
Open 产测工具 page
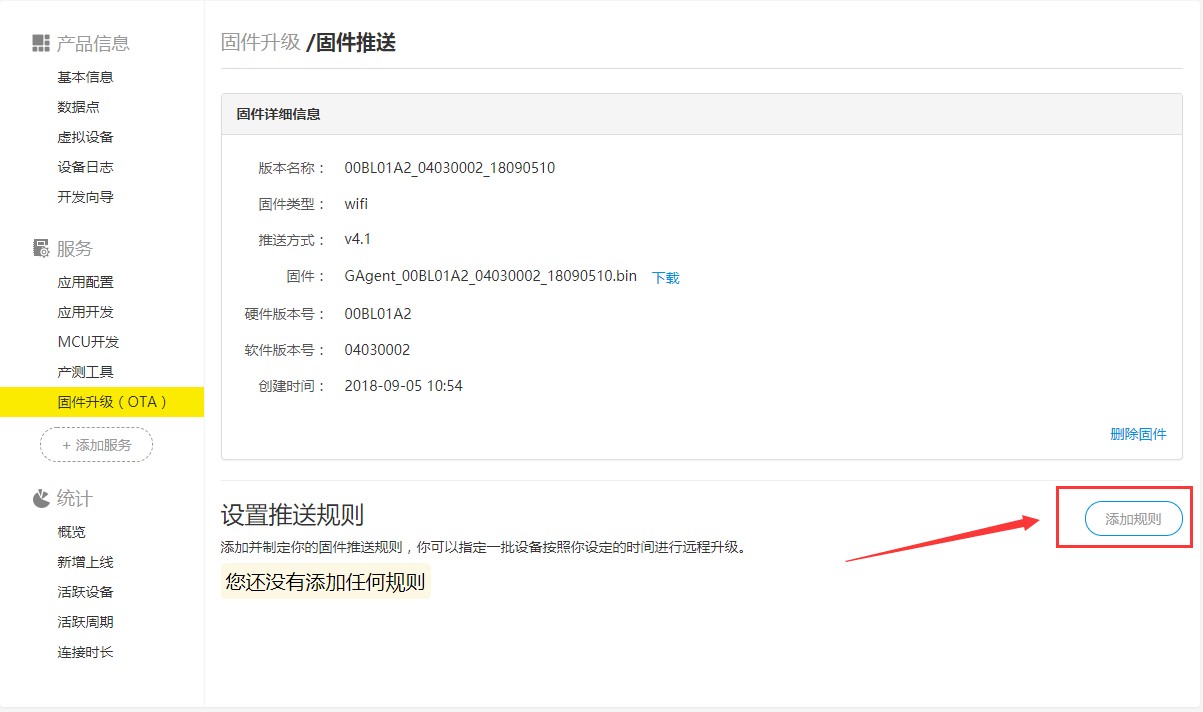(x=85, y=372)
